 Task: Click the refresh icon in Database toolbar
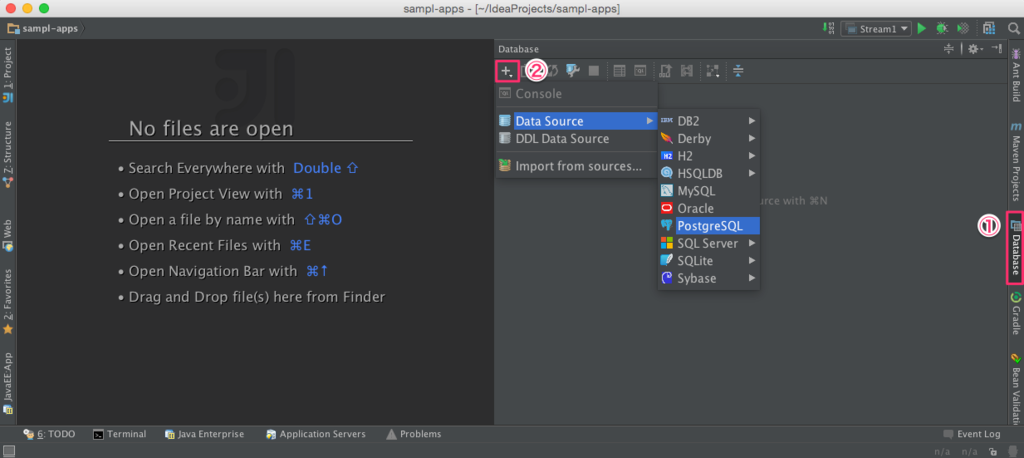pos(553,71)
